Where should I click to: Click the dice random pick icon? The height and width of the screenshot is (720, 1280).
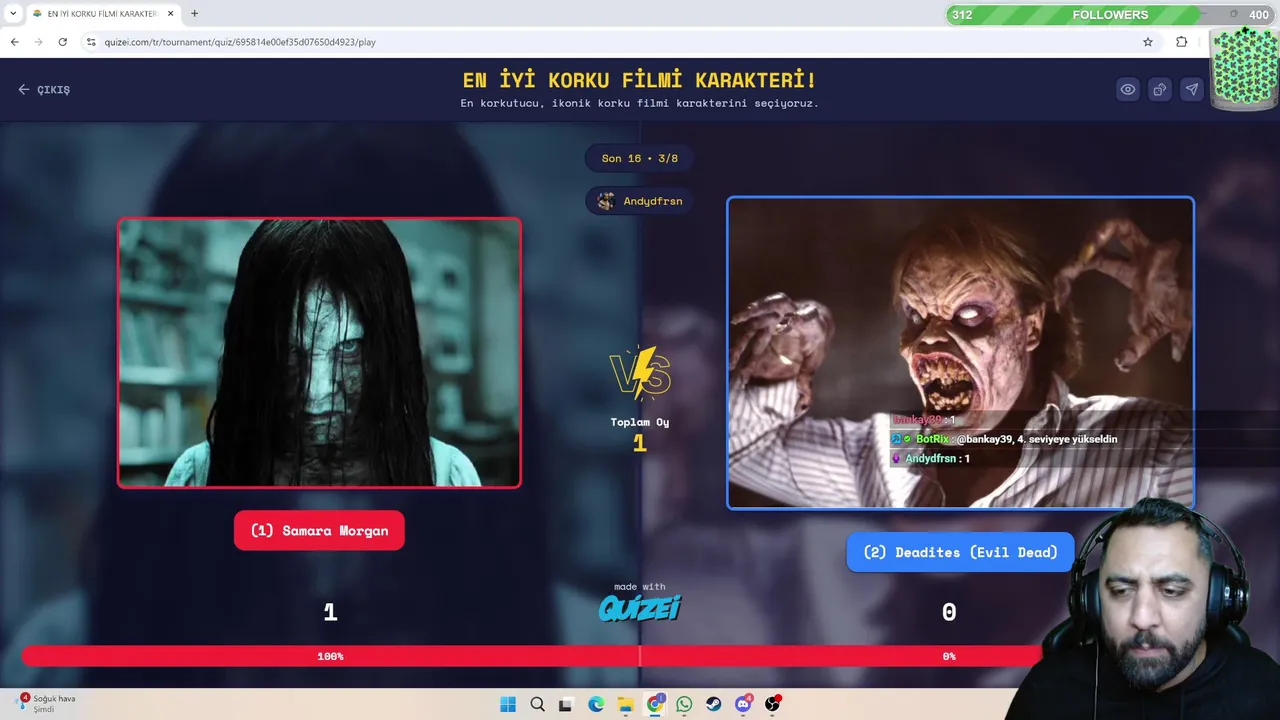(x=1160, y=89)
